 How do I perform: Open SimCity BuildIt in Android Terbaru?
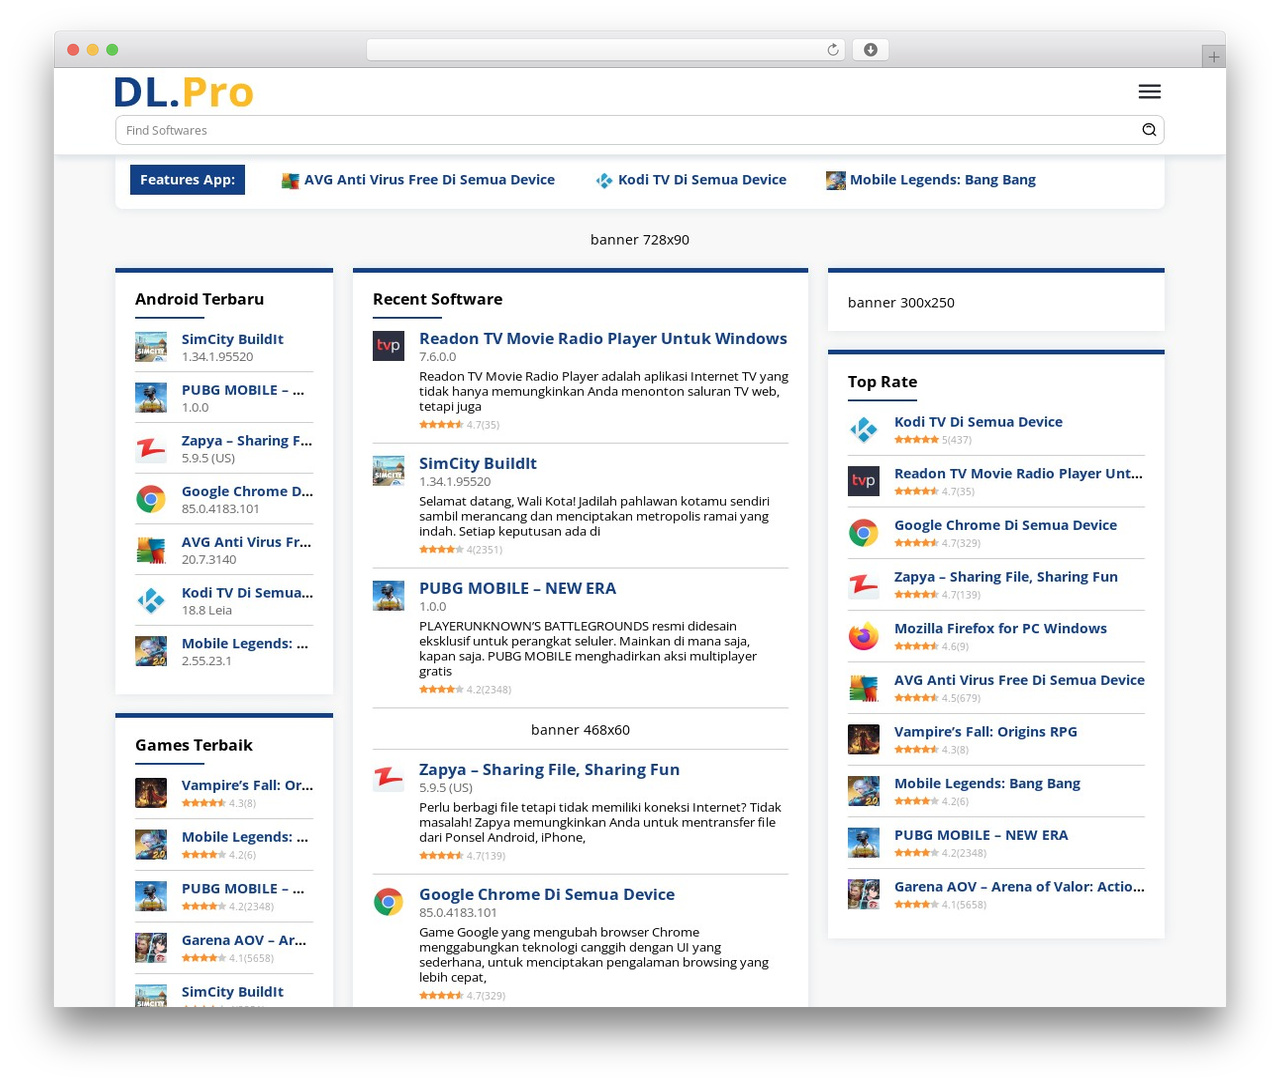point(232,339)
